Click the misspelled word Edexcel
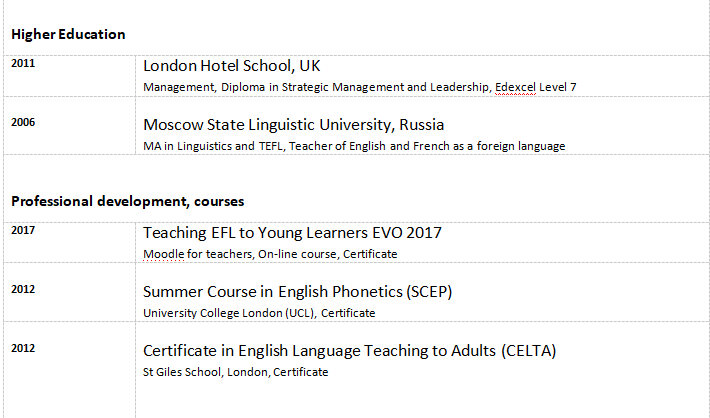 tap(515, 87)
